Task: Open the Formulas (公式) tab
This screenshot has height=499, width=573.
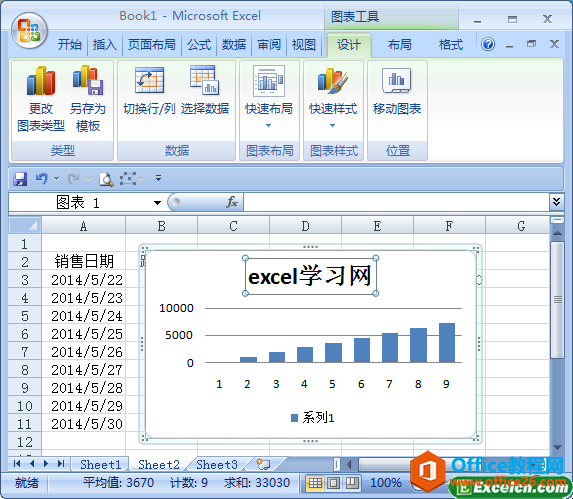Action: (199, 45)
